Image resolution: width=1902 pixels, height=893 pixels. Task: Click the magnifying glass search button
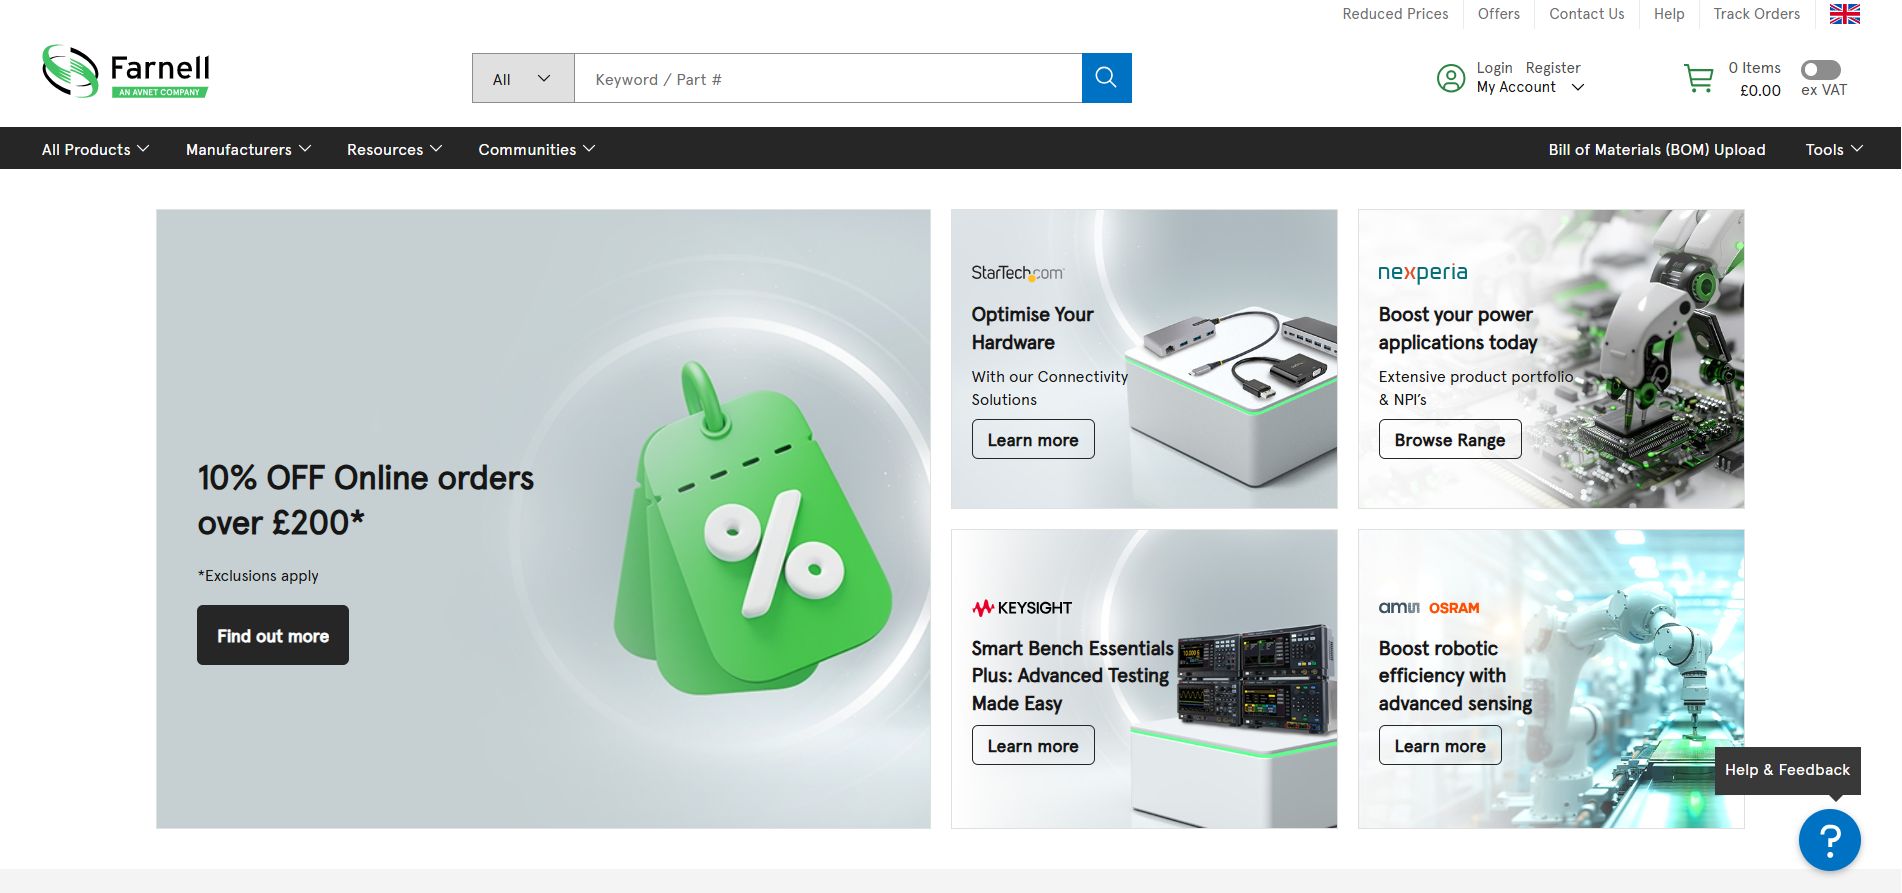tap(1106, 78)
